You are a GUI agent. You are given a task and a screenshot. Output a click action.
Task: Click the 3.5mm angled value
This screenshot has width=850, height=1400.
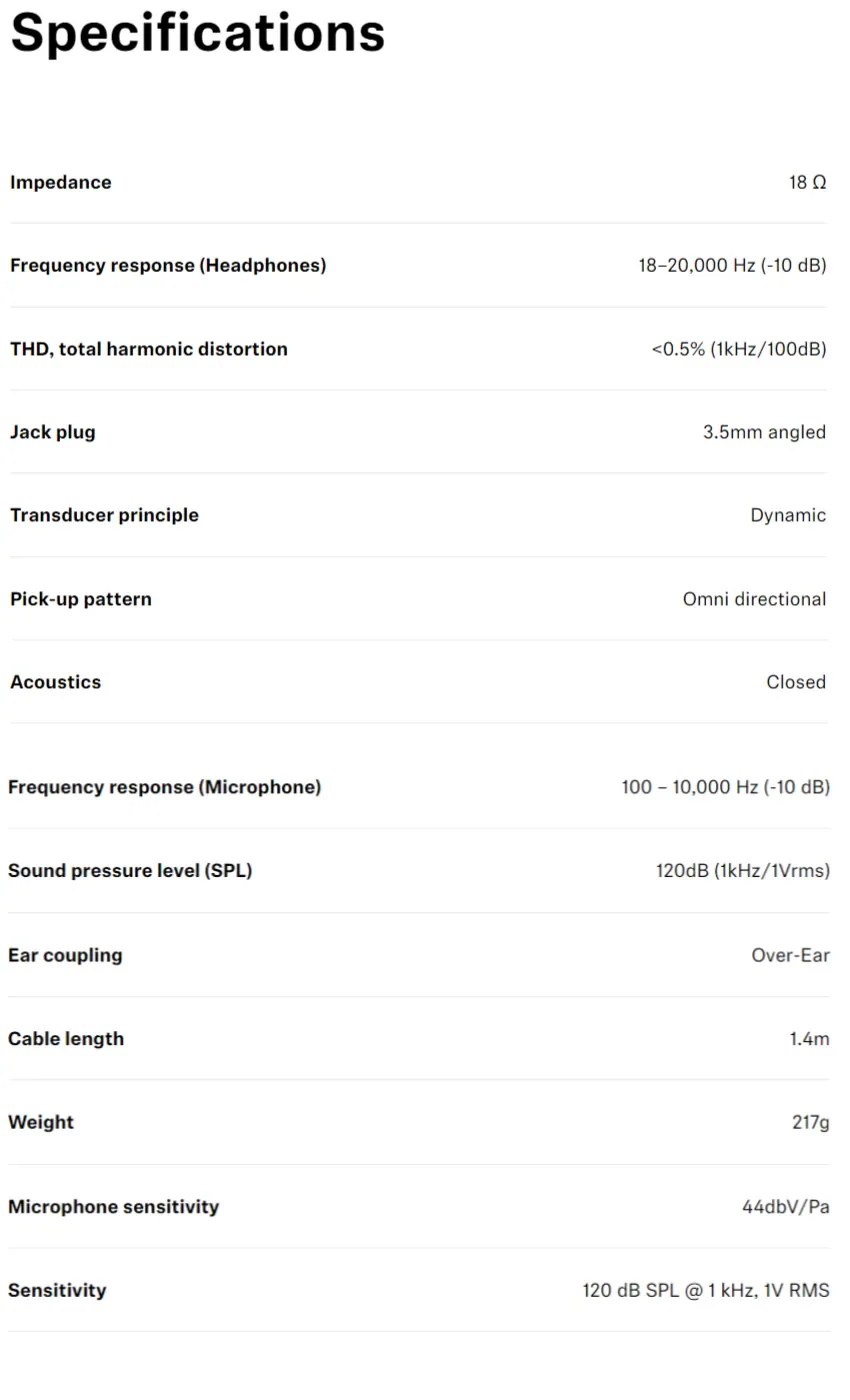[765, 432]
